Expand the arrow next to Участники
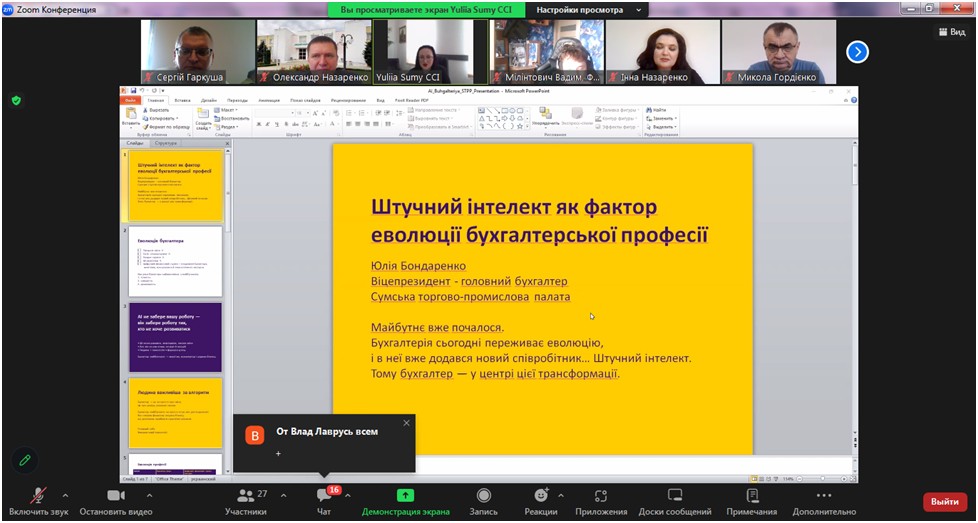Image resolution: width=978 pixels, height=523 pixels. [x=283, y=495]
